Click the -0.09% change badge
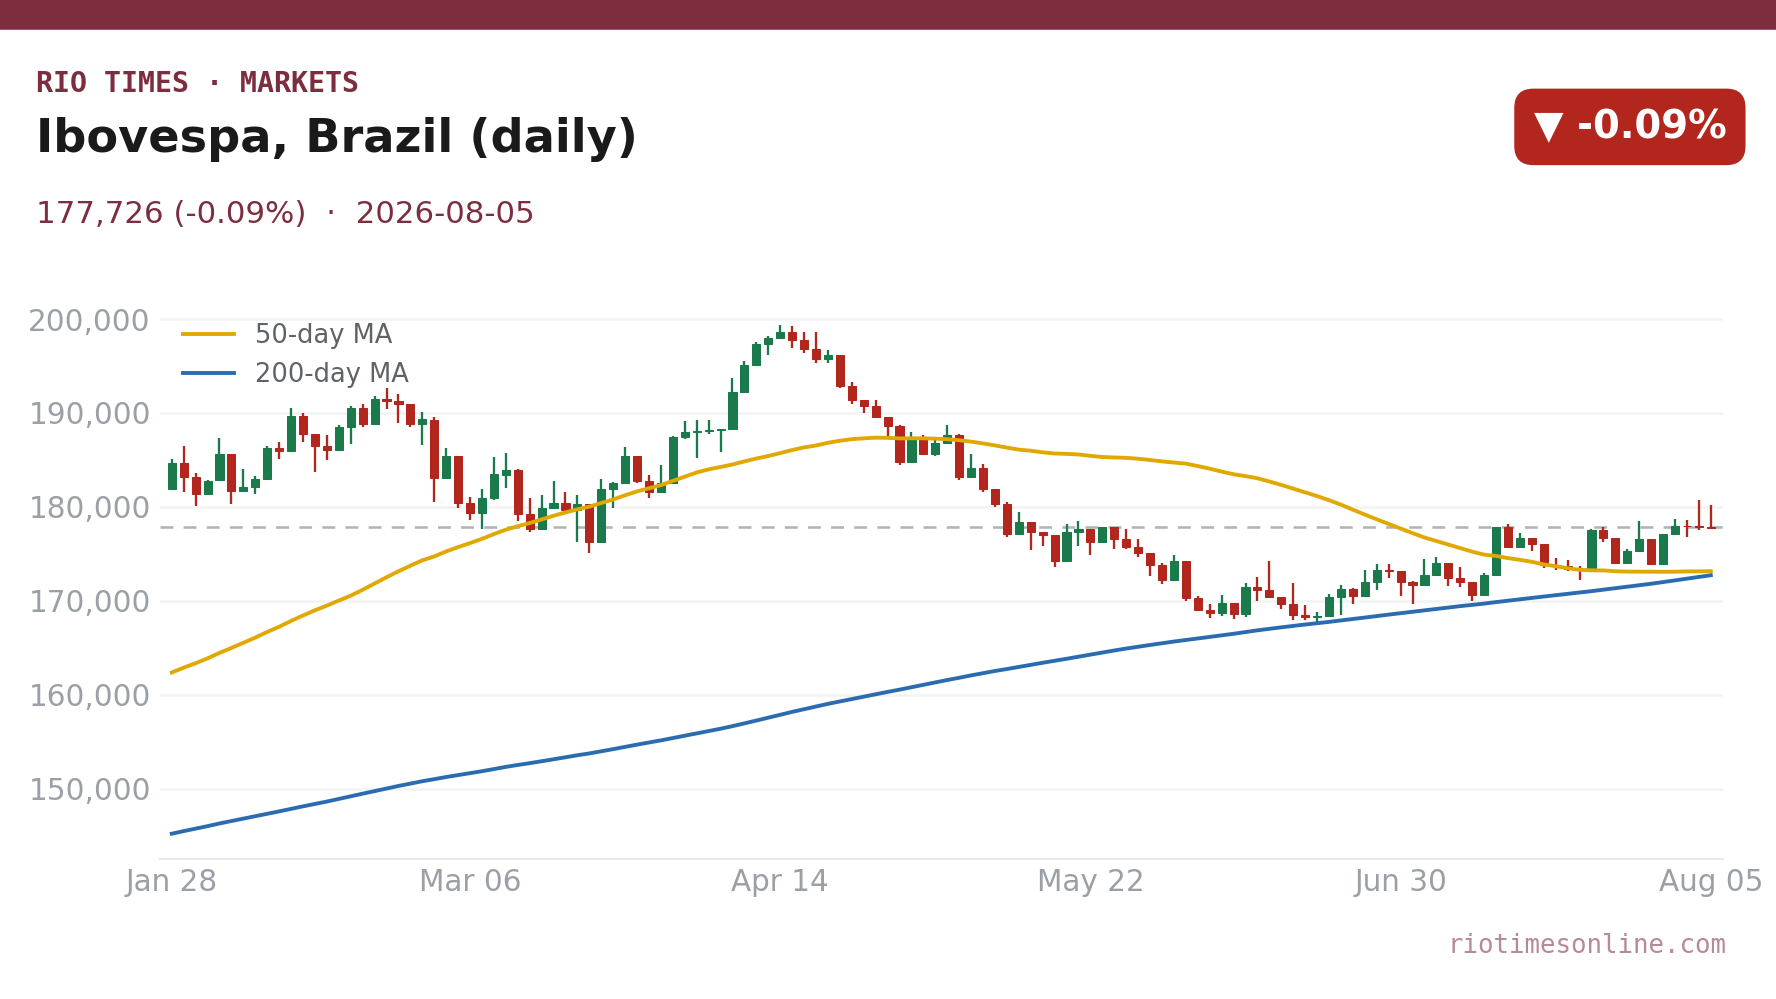The width and height of the screenshot is (1776, 999). (1629, 127)
